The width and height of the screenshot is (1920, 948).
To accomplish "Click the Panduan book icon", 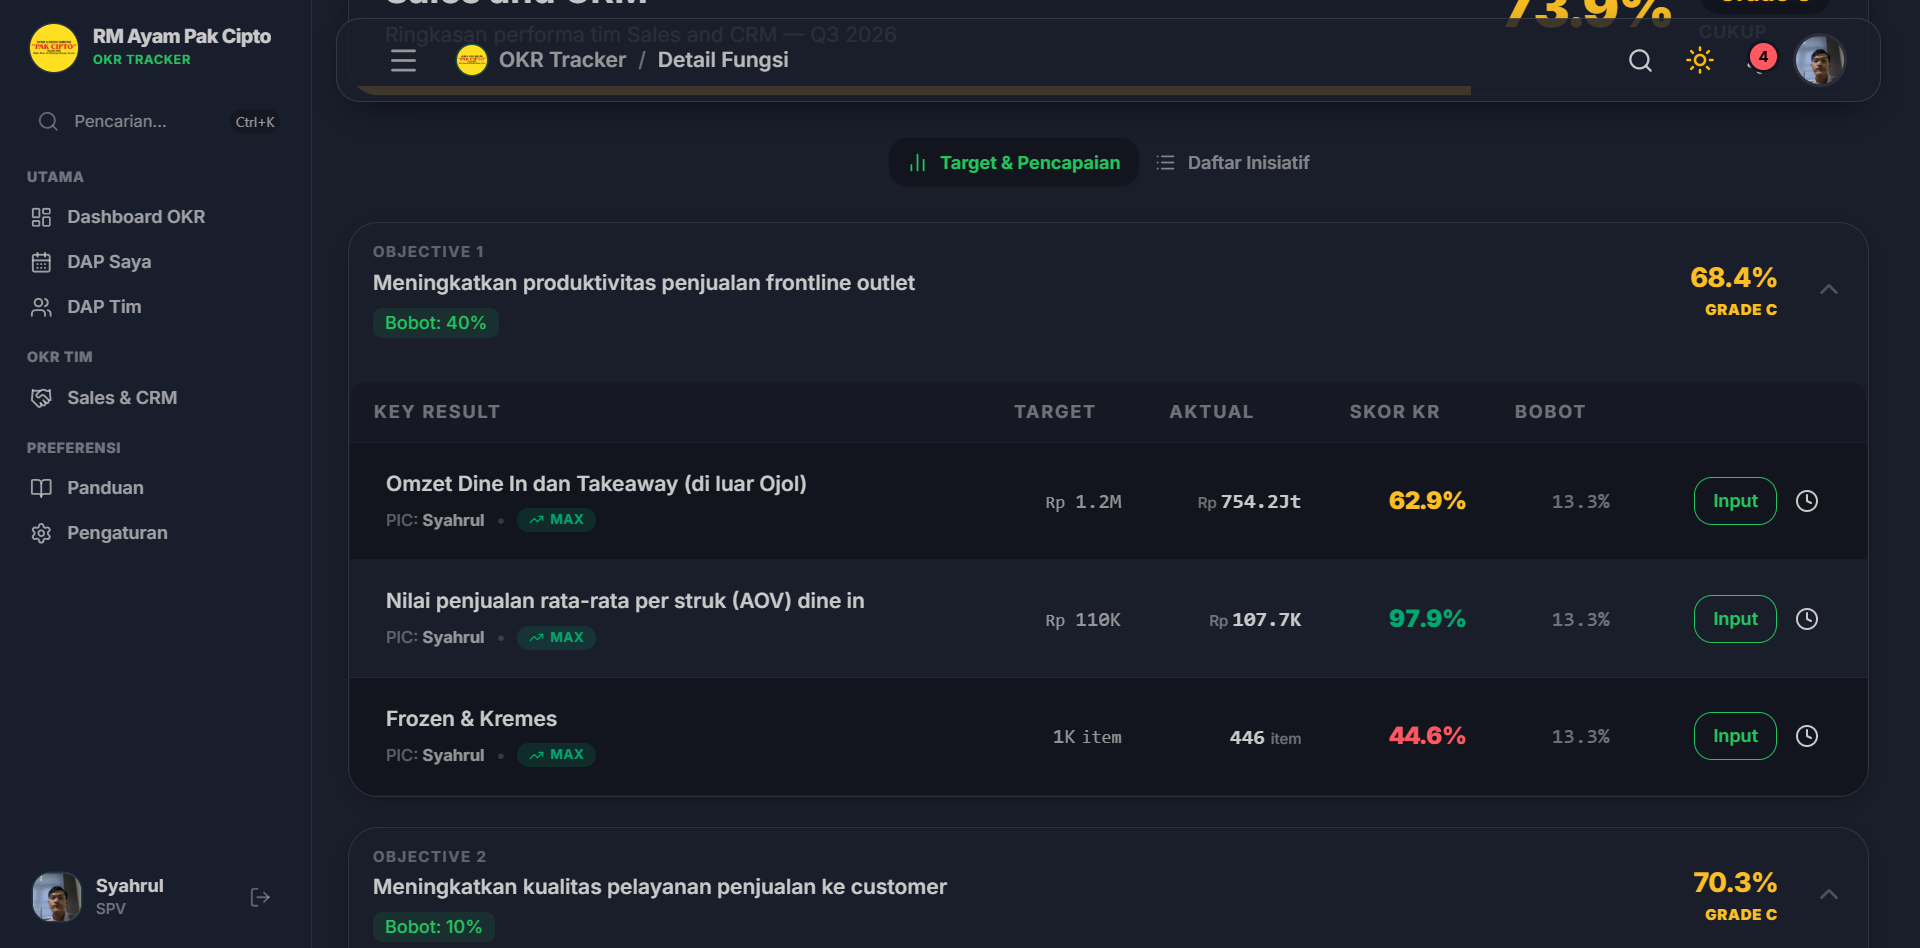I will pos(41,488).
